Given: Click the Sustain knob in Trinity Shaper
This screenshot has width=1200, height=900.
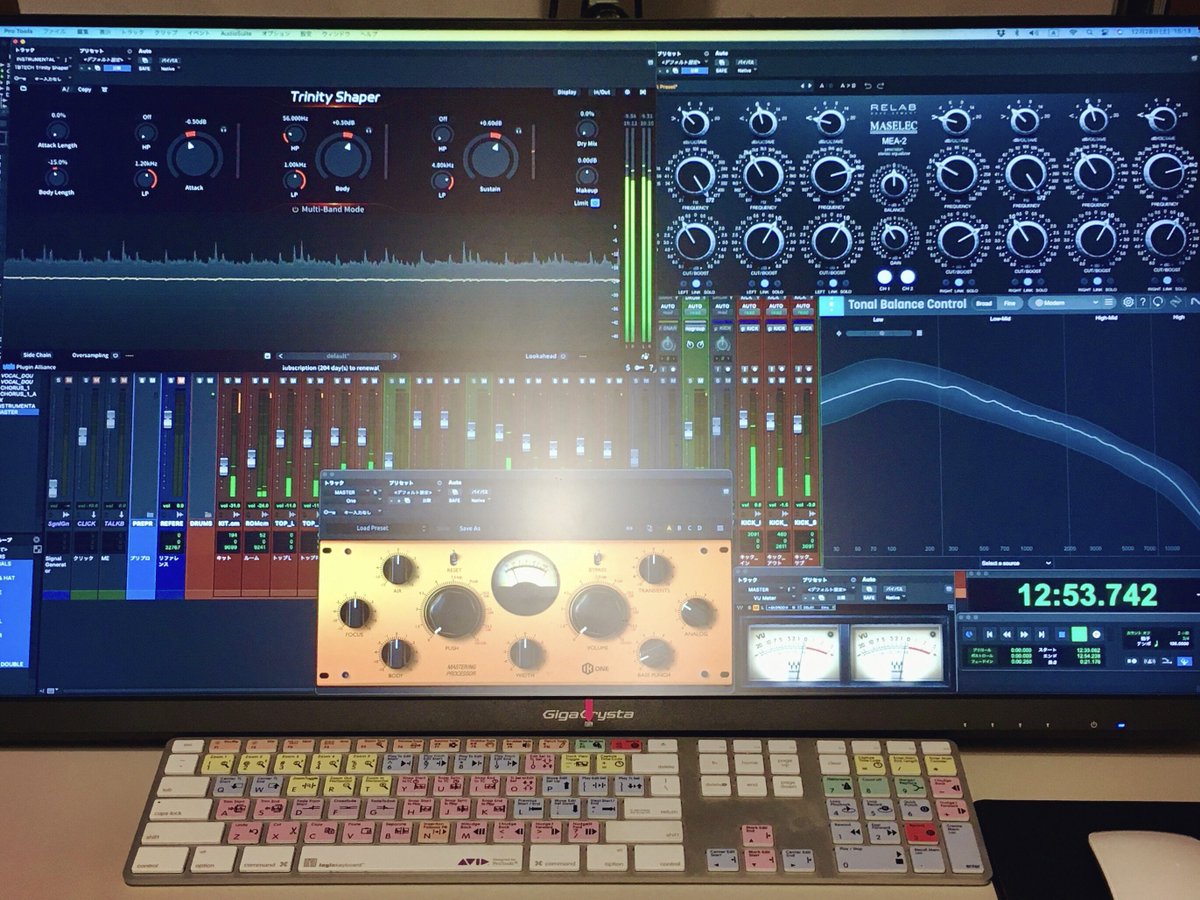Looking at the screenshot, I should [x=490, y=157].
